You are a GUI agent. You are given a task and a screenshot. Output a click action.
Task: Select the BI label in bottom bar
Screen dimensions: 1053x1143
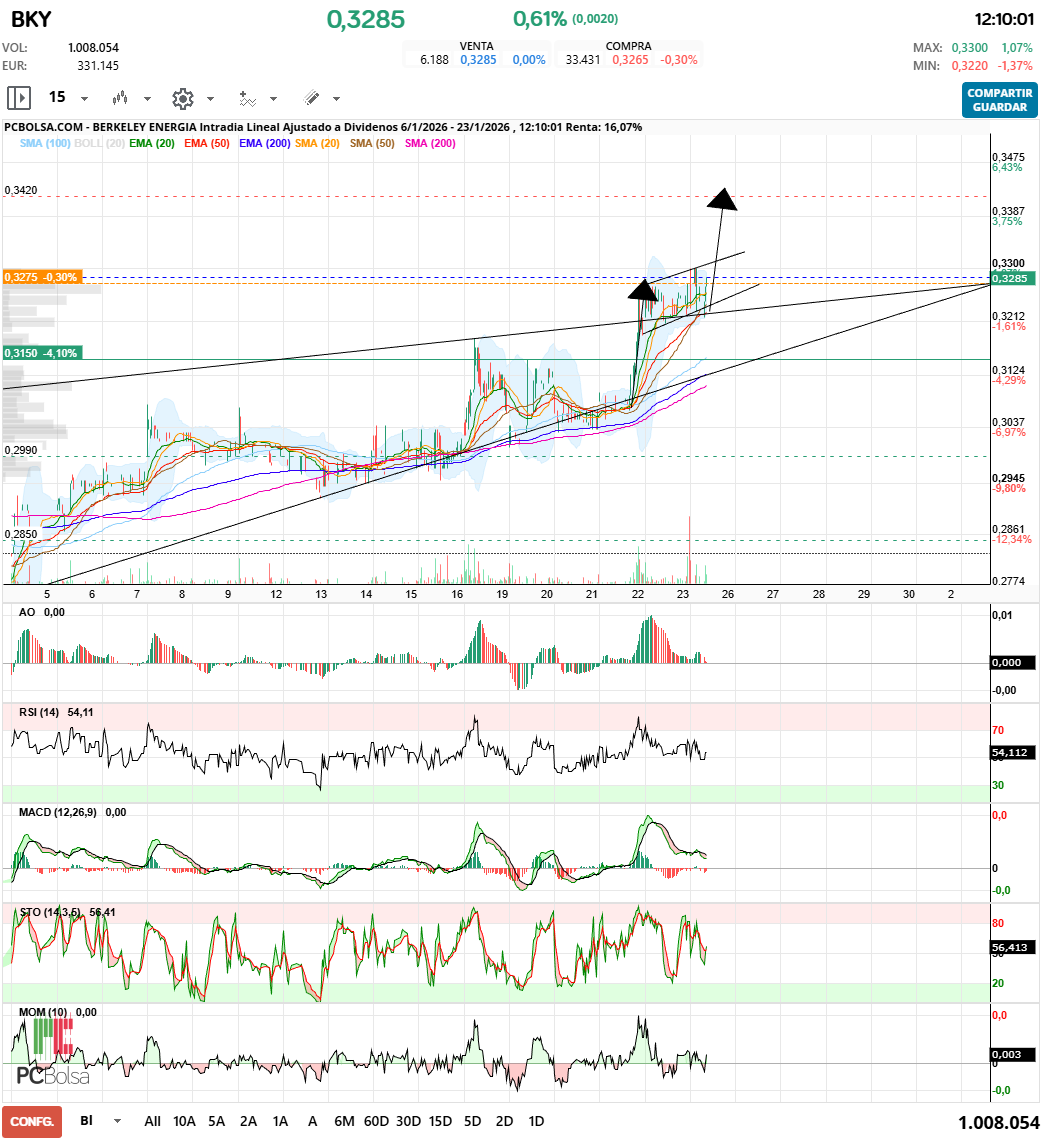pyautogui.click(x=86, y=1121)
